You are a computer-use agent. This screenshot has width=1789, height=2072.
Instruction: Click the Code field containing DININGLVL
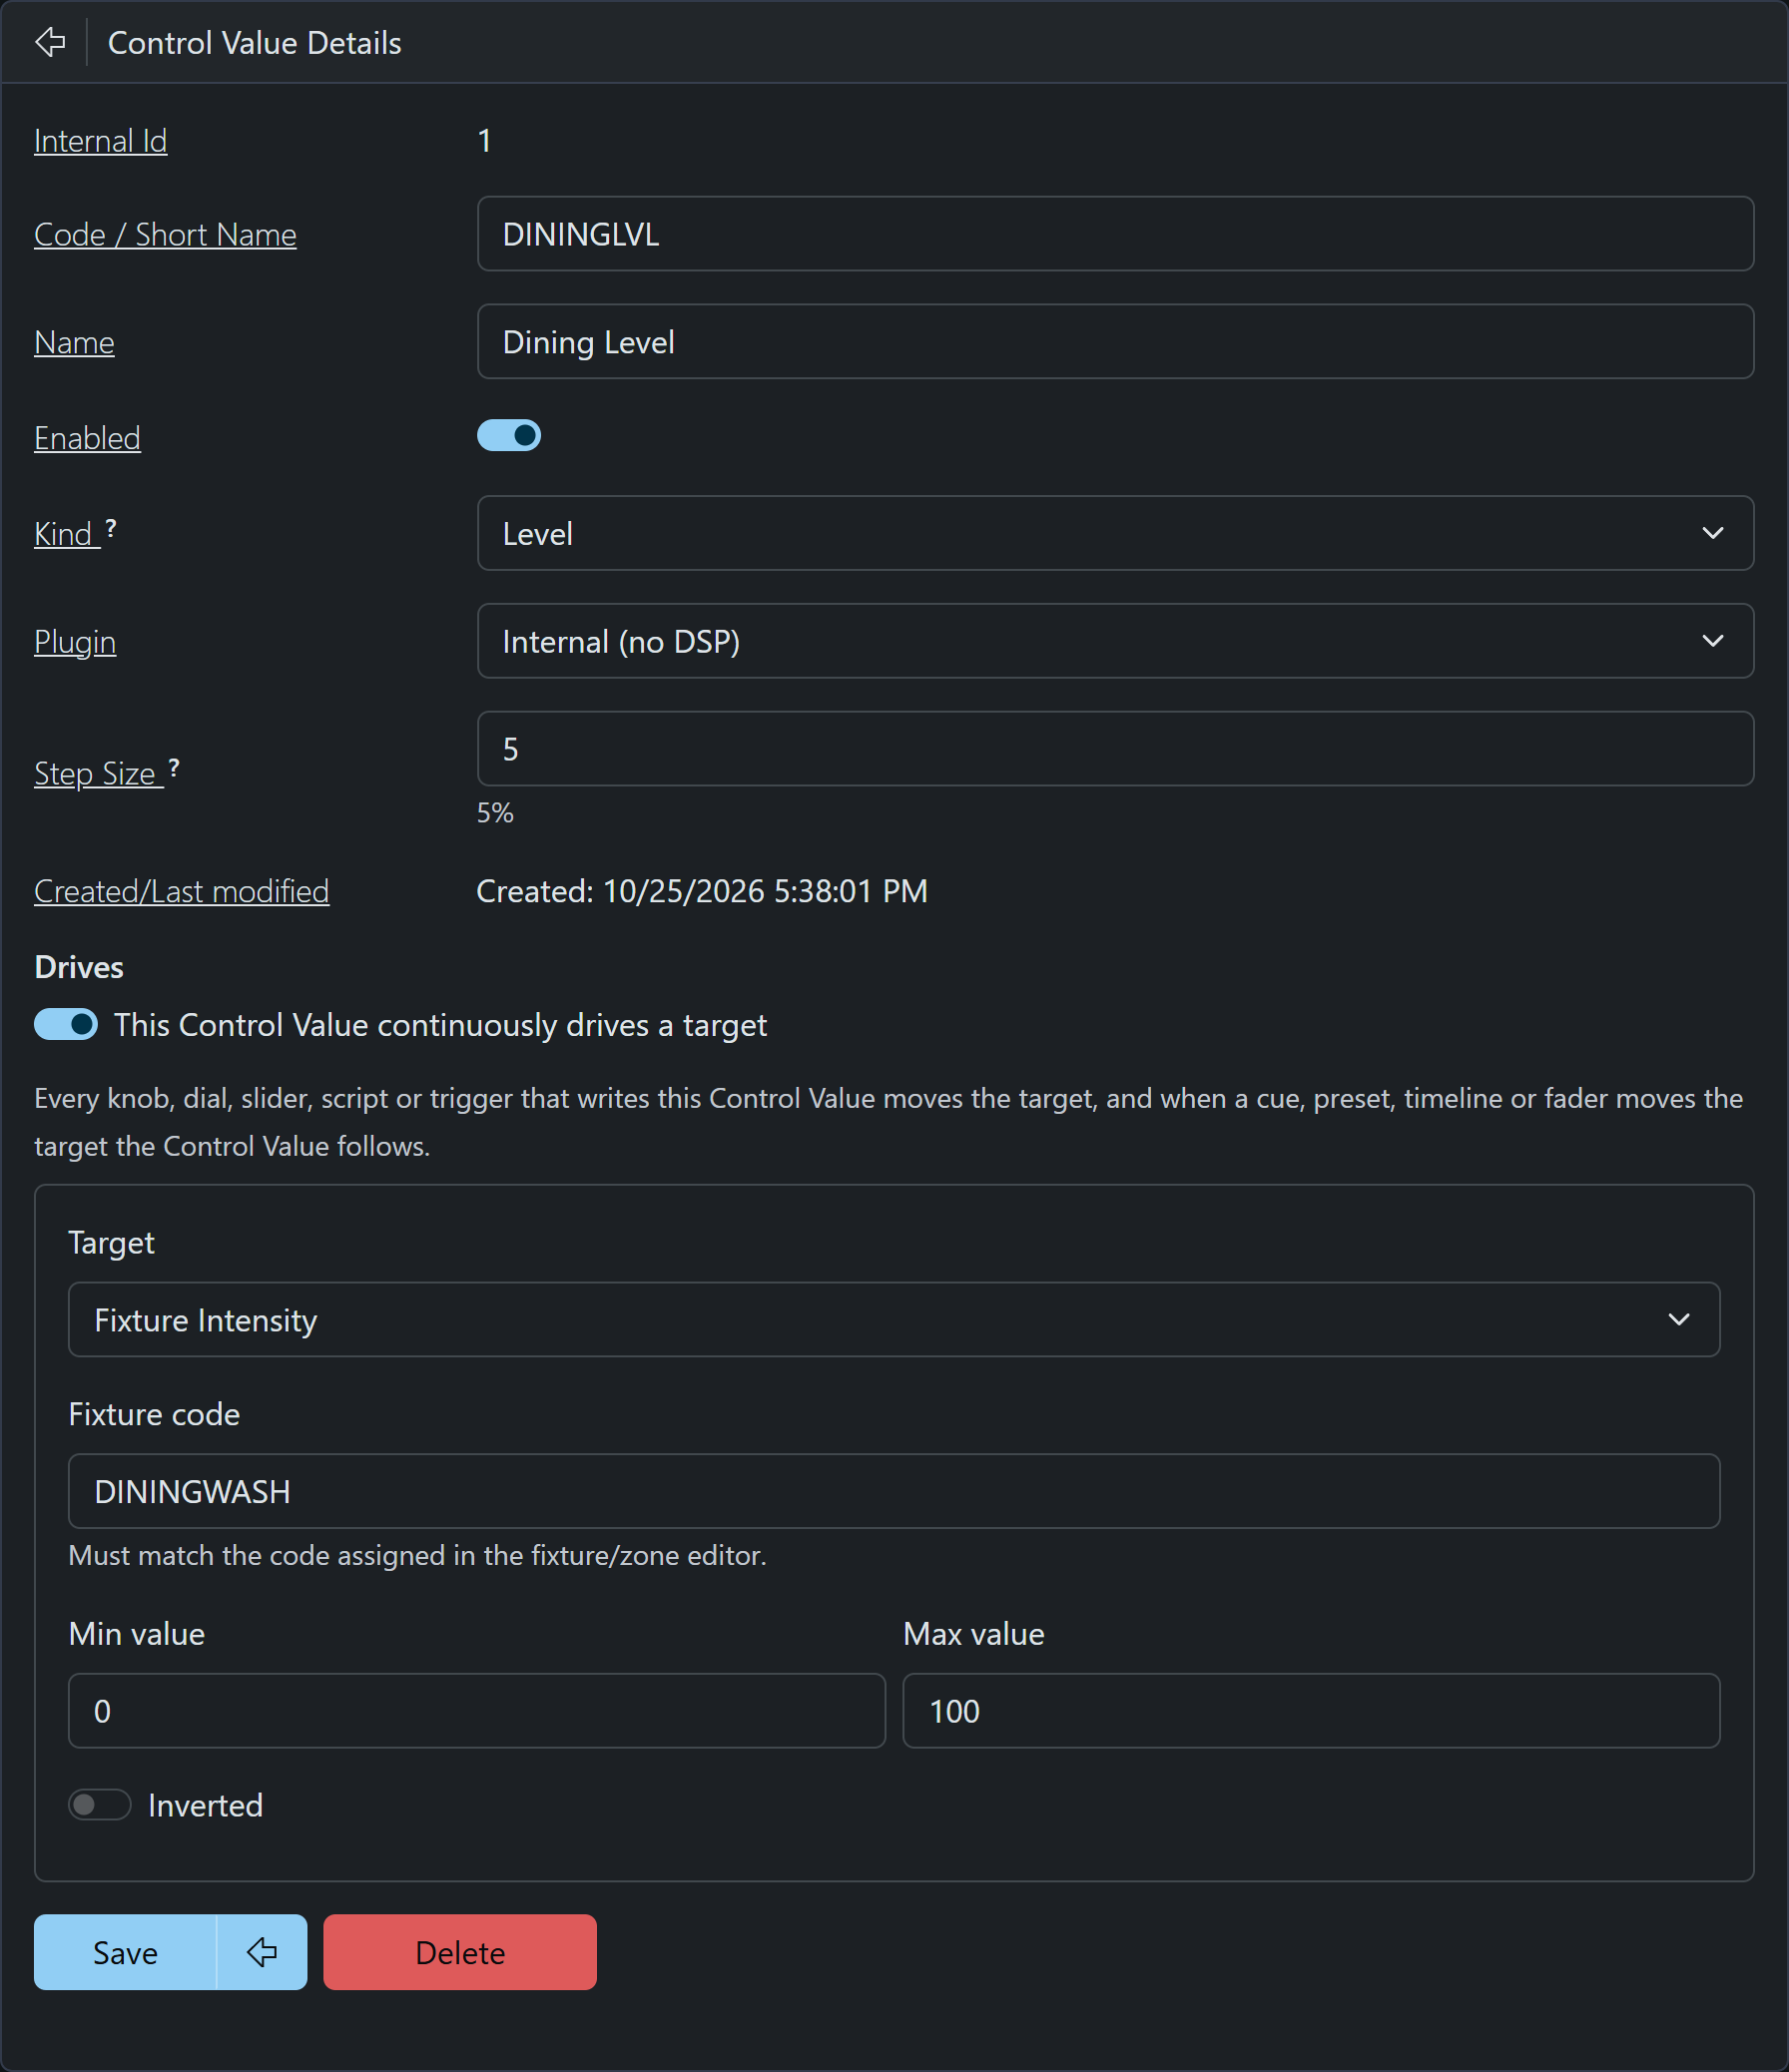click(1115, 234)
